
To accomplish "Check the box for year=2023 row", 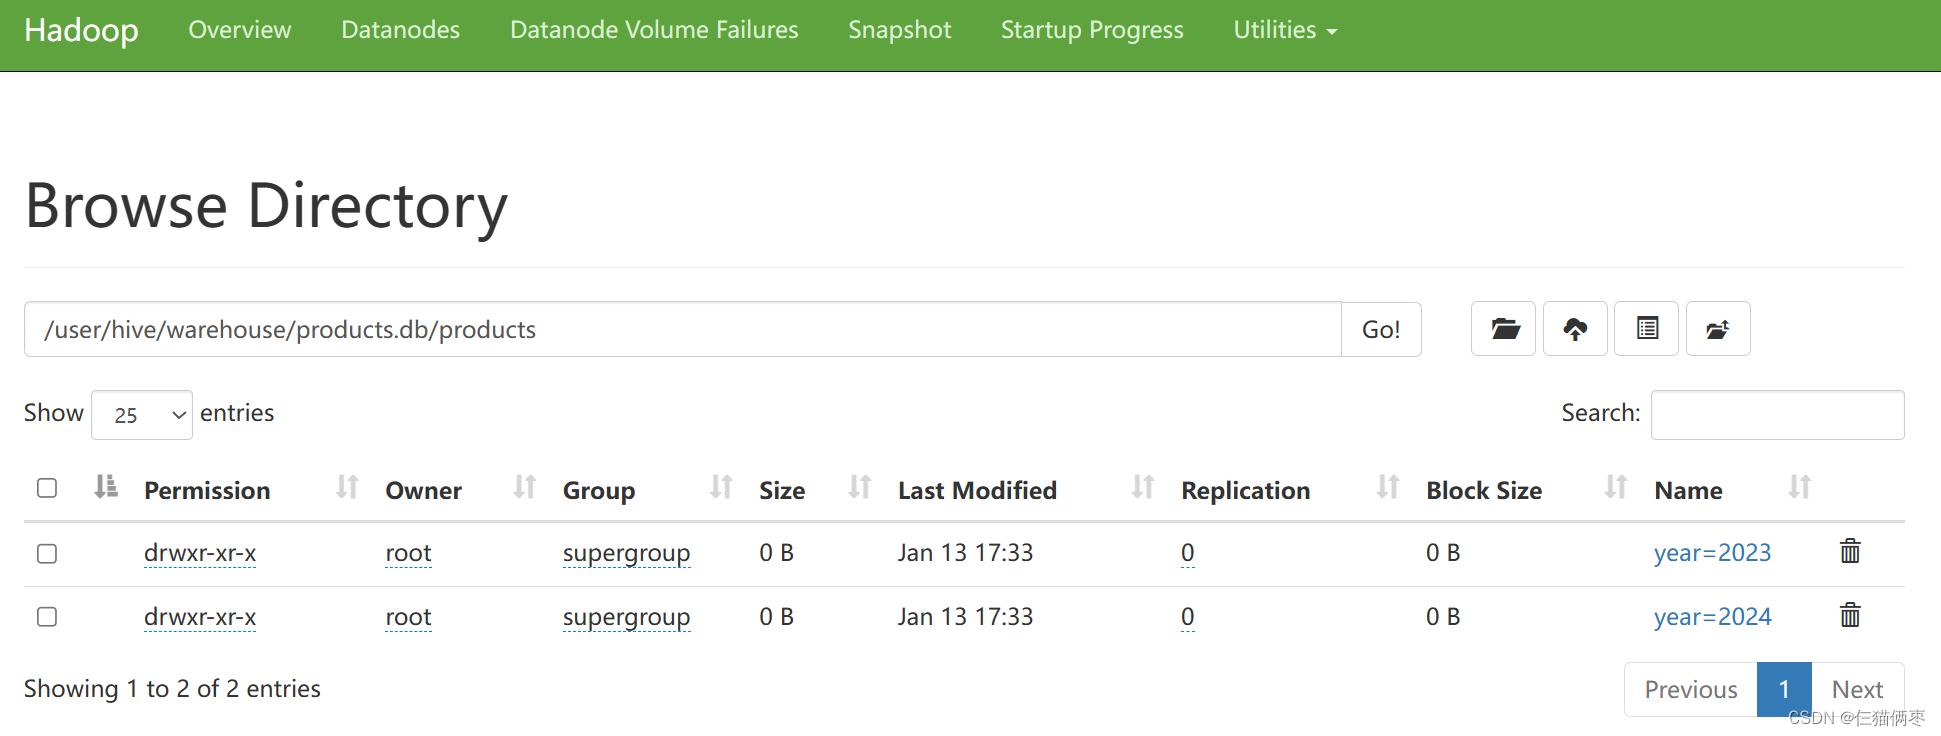I will click(47, 553).
